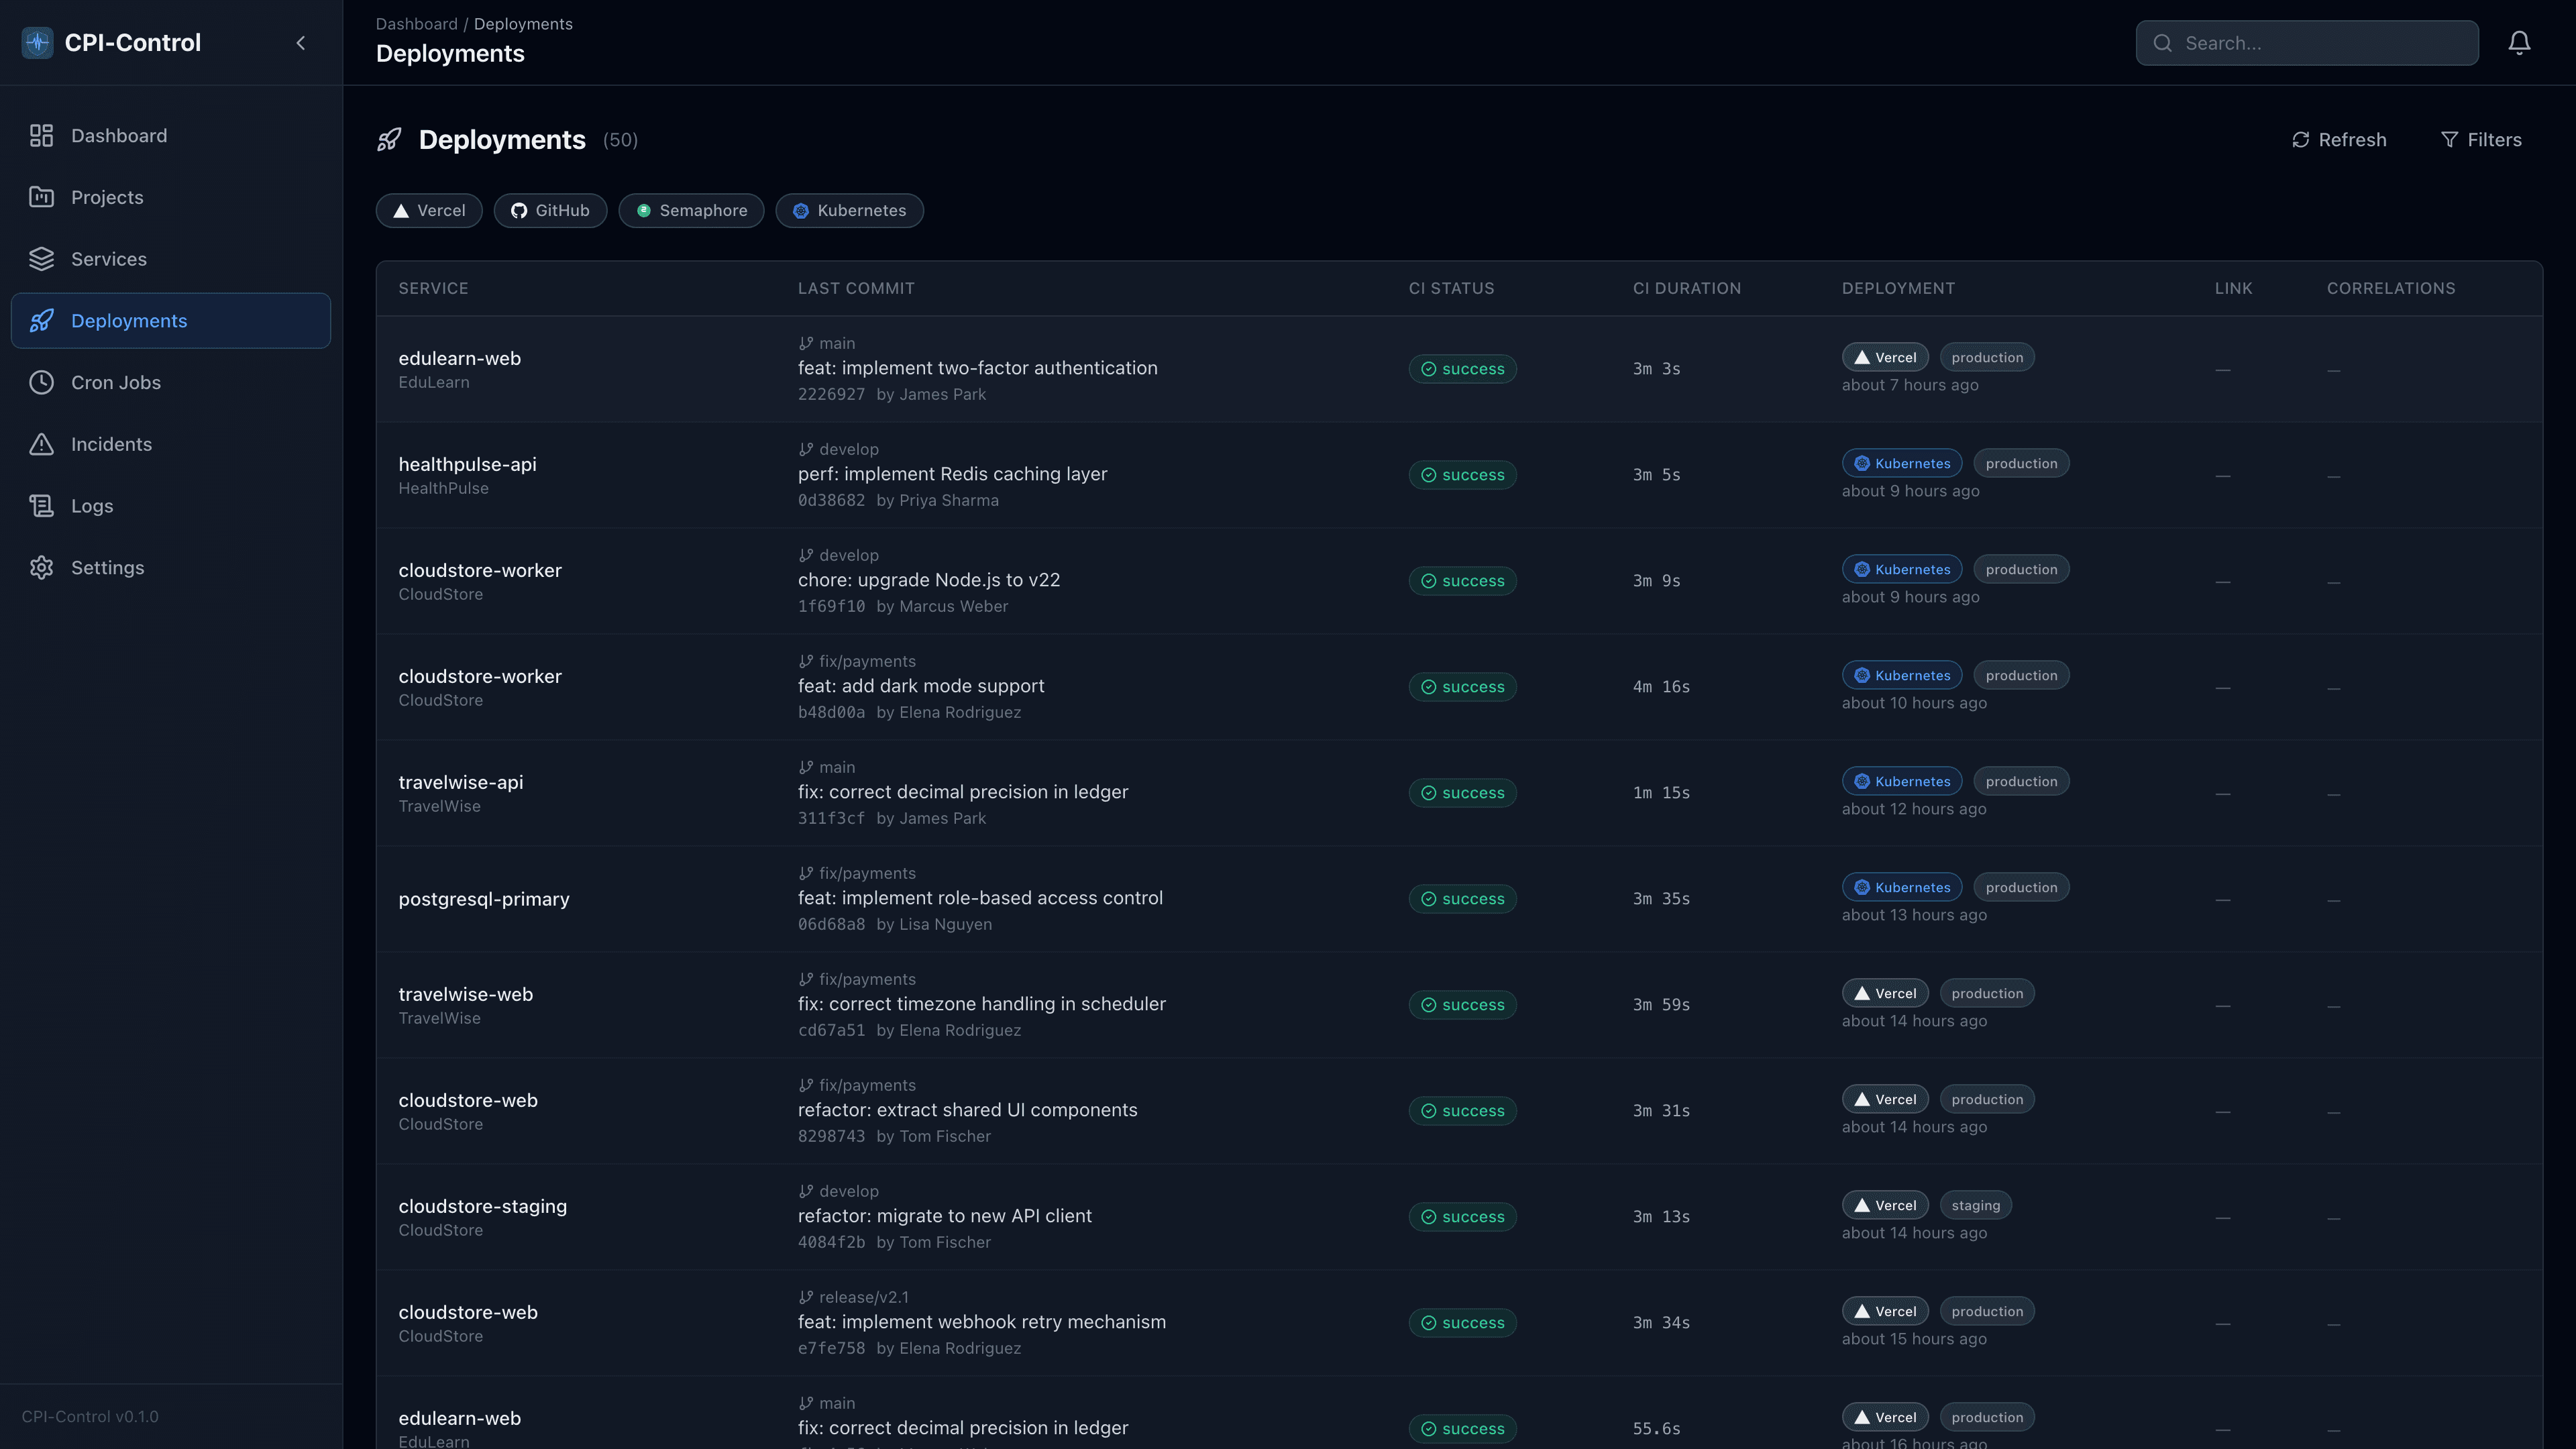Toggle the GitHub filter chip
The image size is (2576, 1449).
pos(550,210)
